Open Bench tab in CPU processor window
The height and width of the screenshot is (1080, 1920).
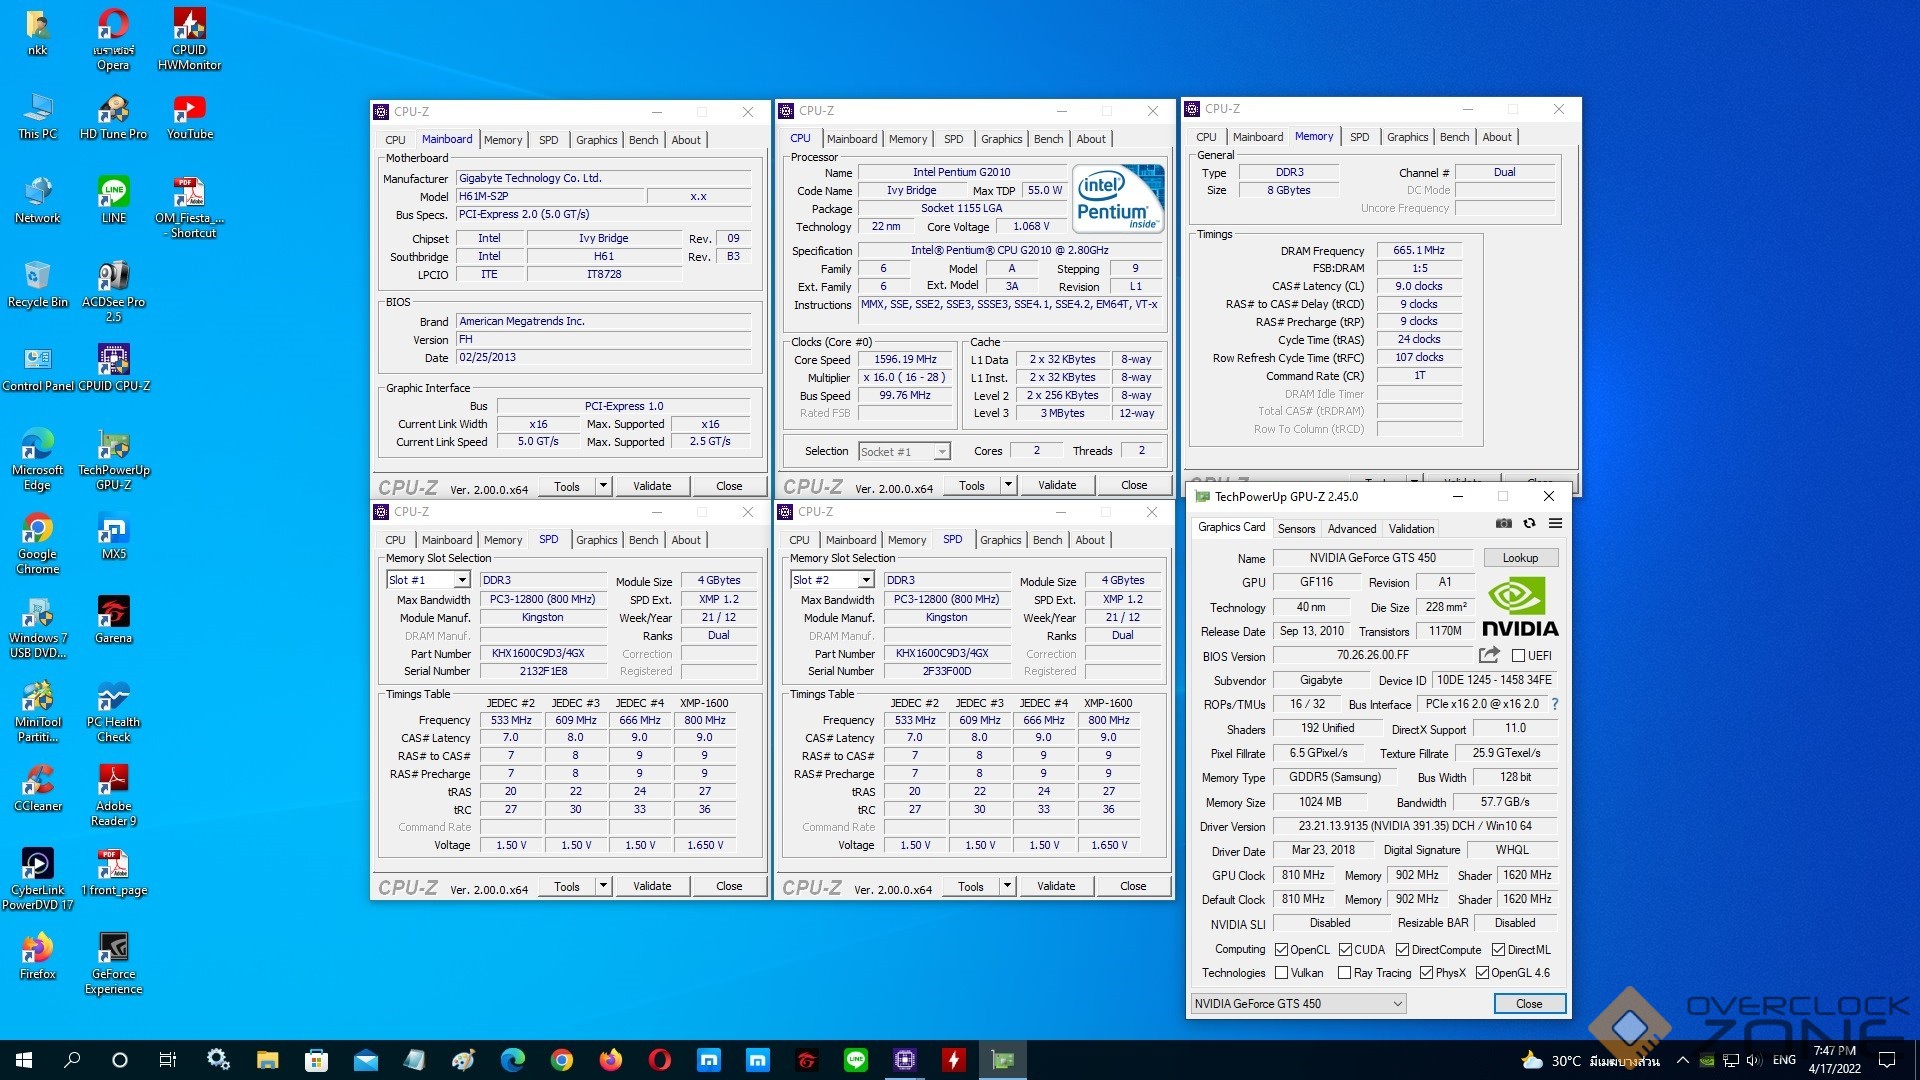[x=1048, y=139]
